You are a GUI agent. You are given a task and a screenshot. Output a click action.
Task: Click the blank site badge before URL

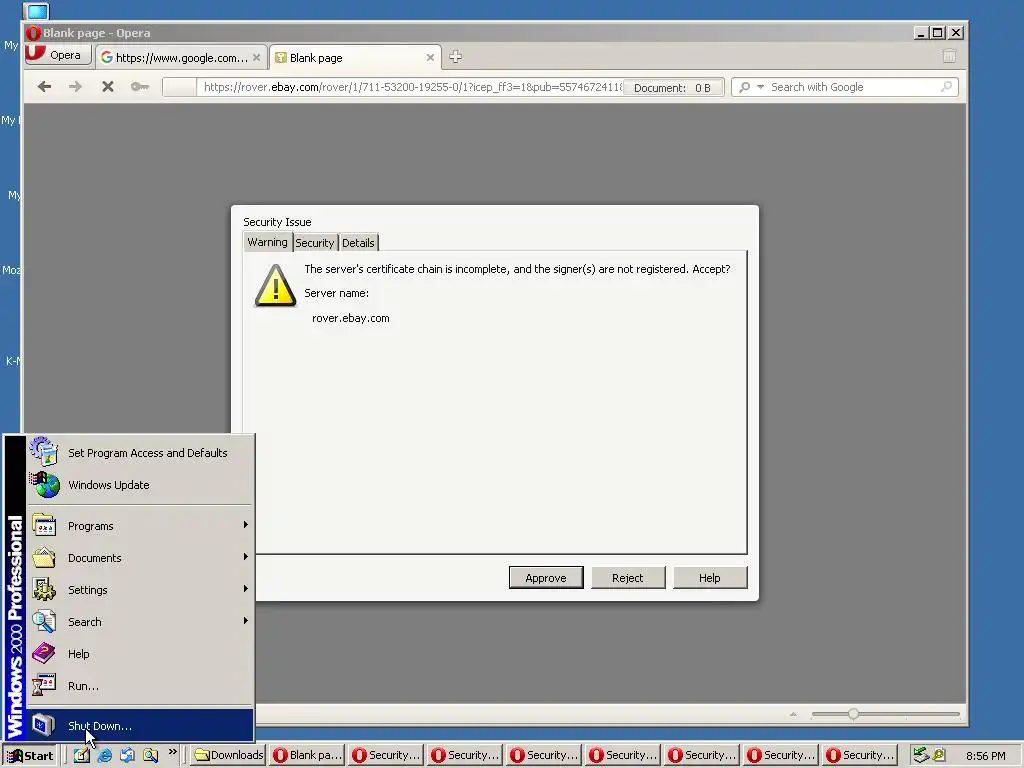[180, 87]
